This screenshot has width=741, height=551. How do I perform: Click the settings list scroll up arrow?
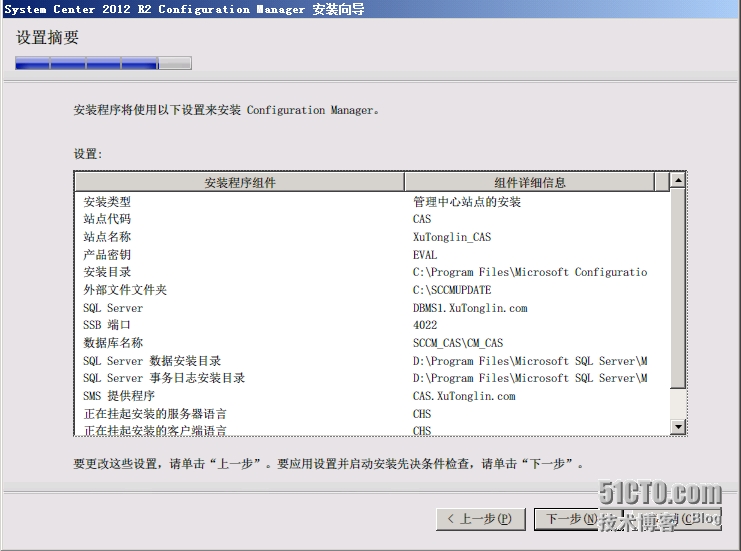tap(678, 180)
